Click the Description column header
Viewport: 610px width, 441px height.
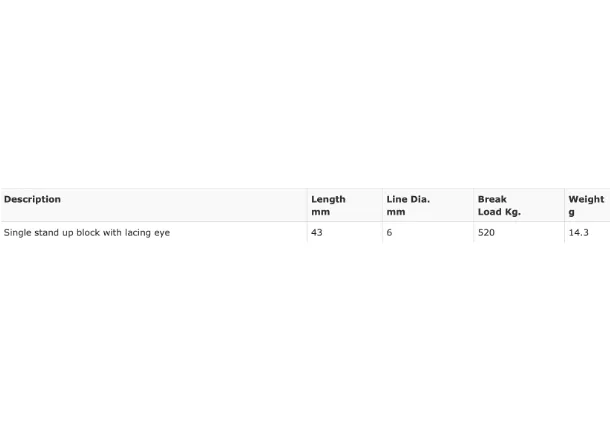(x=32, y=199)
